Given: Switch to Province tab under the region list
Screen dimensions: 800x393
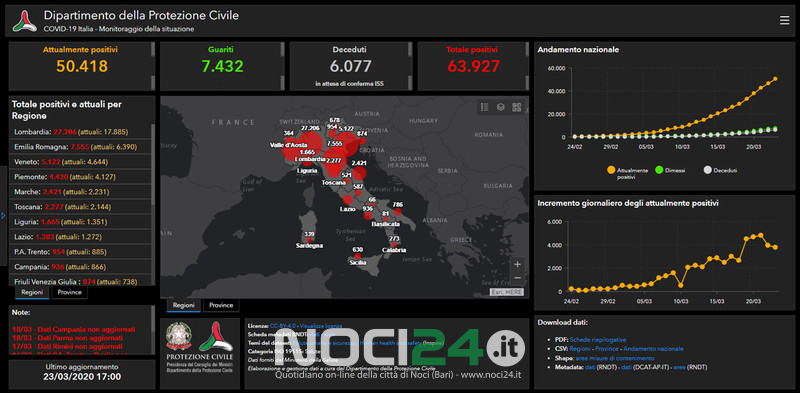Looking at the screenshot, I should [69, 292].
